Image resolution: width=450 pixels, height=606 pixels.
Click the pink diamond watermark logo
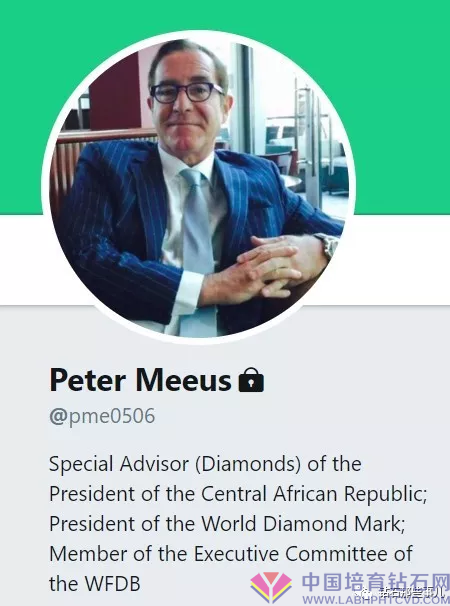(271, 587)
